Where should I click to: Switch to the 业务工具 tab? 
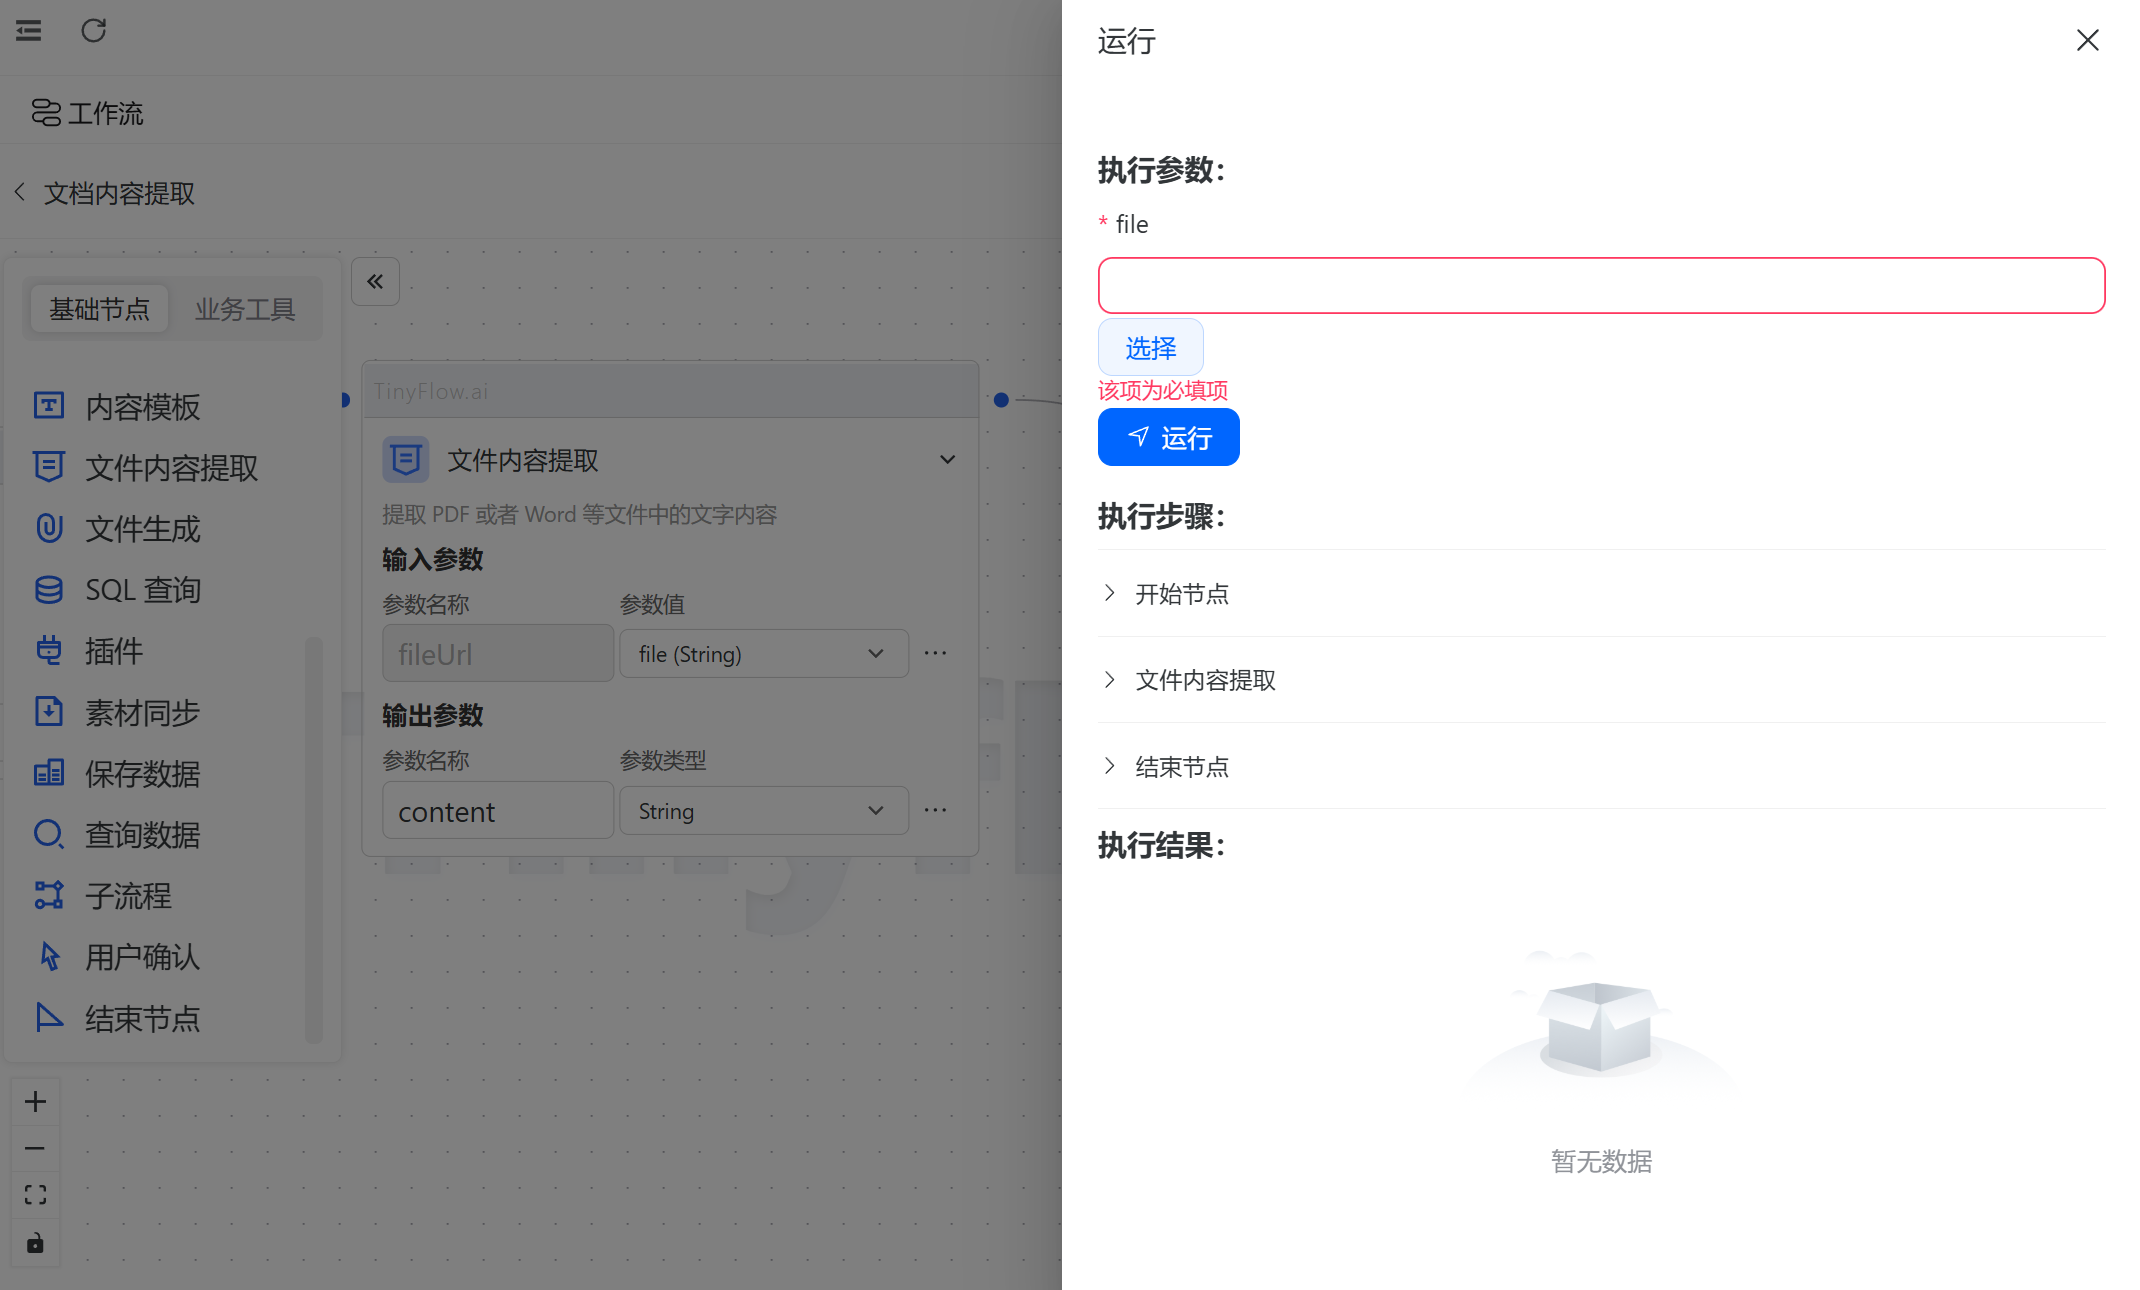245,309
